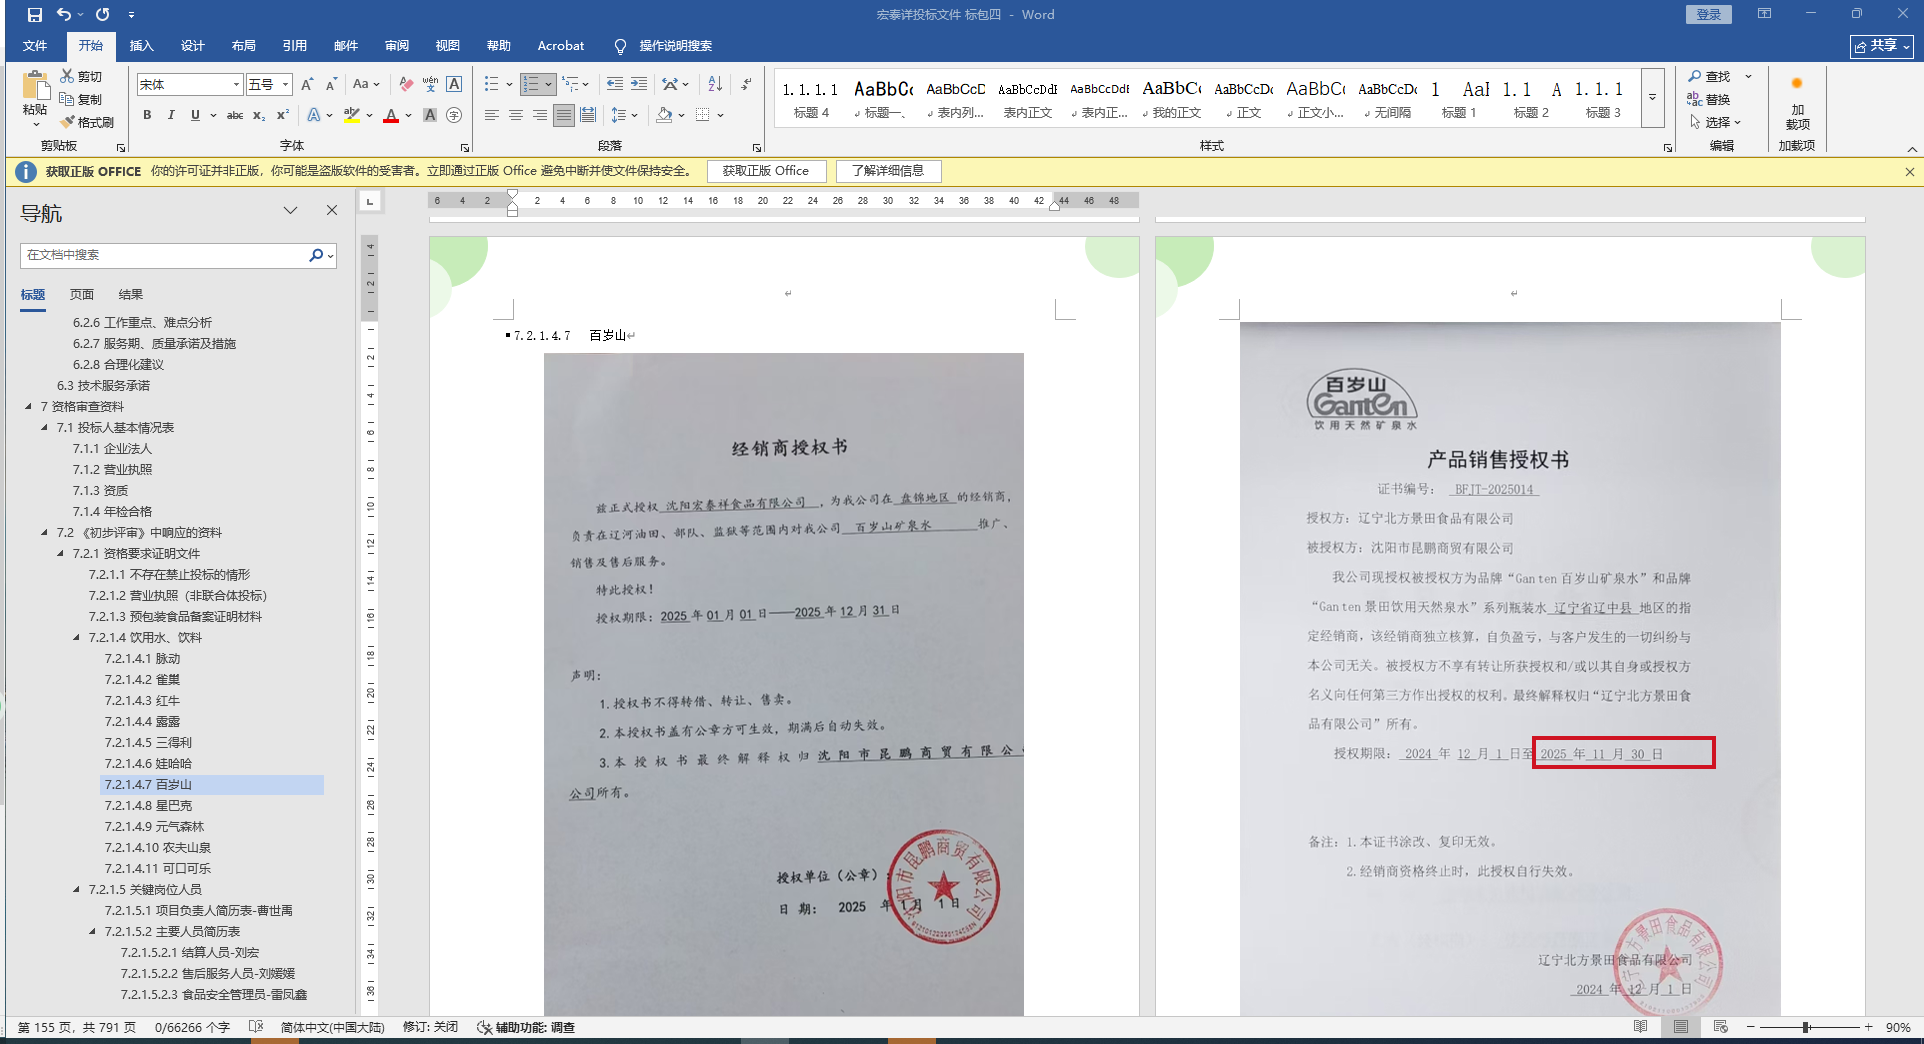Collapse the 7.2.1.4 饮用水、饮料 node

point(76,637)
